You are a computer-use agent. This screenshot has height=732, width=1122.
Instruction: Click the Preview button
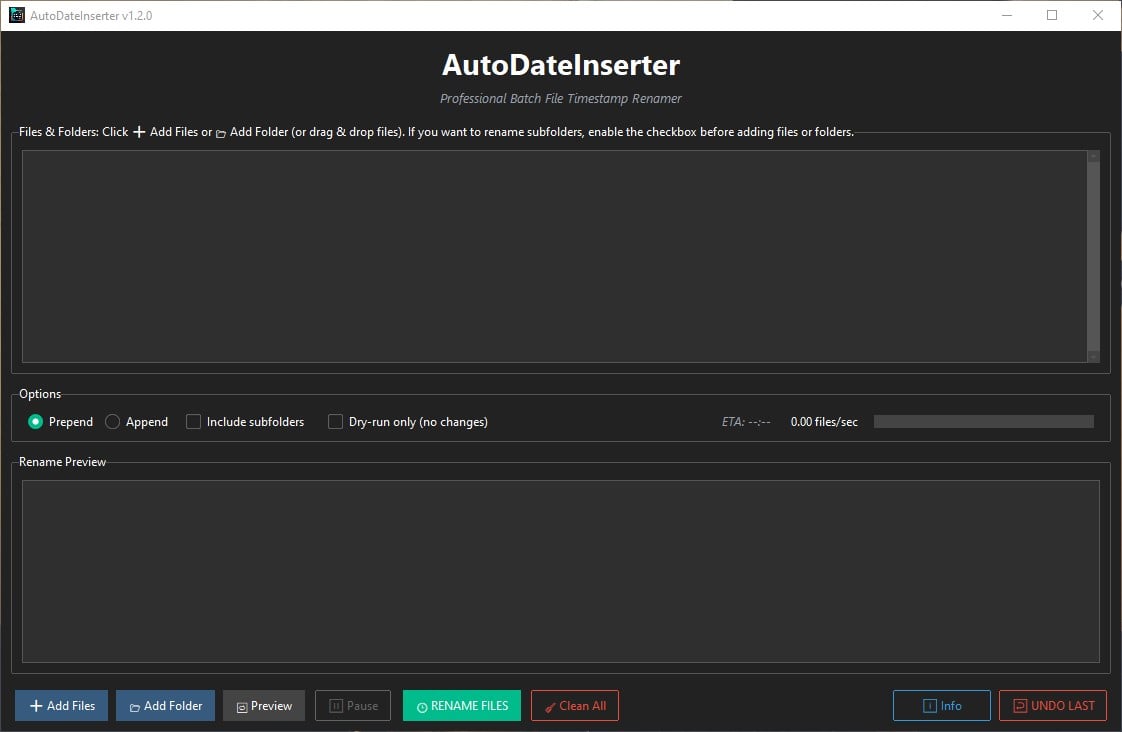(263, 705)
